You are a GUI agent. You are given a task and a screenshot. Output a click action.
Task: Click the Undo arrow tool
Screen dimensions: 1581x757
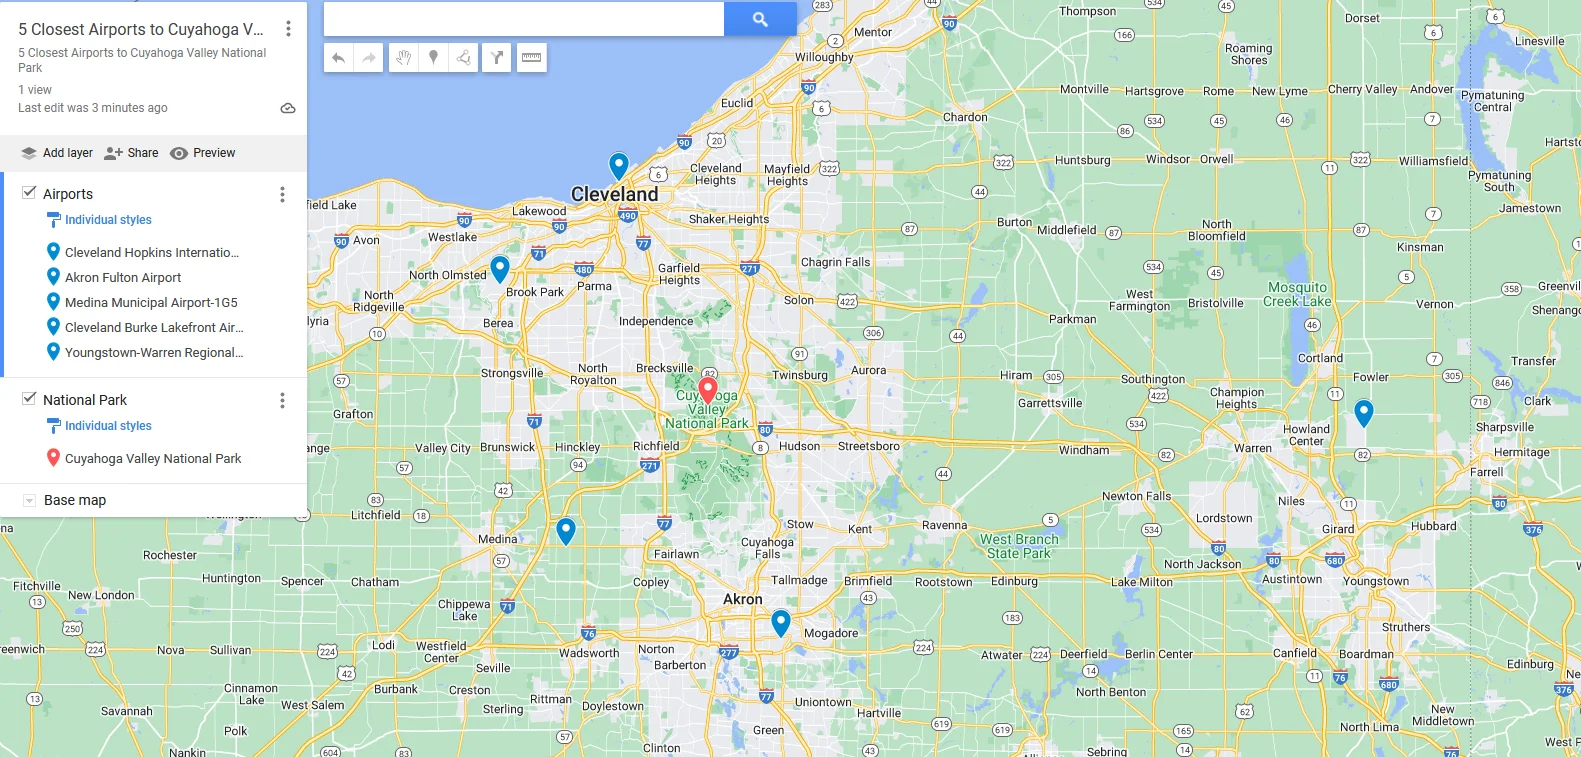(x=339, y=58)
